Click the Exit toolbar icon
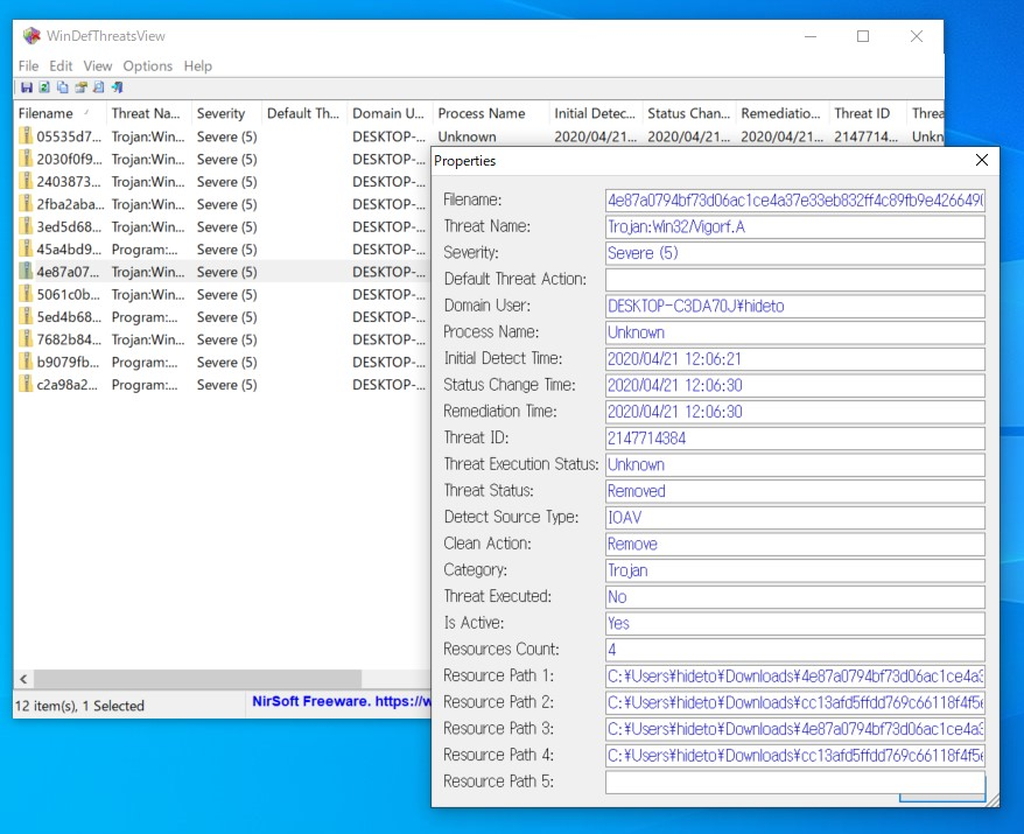 tap(117, 88)
